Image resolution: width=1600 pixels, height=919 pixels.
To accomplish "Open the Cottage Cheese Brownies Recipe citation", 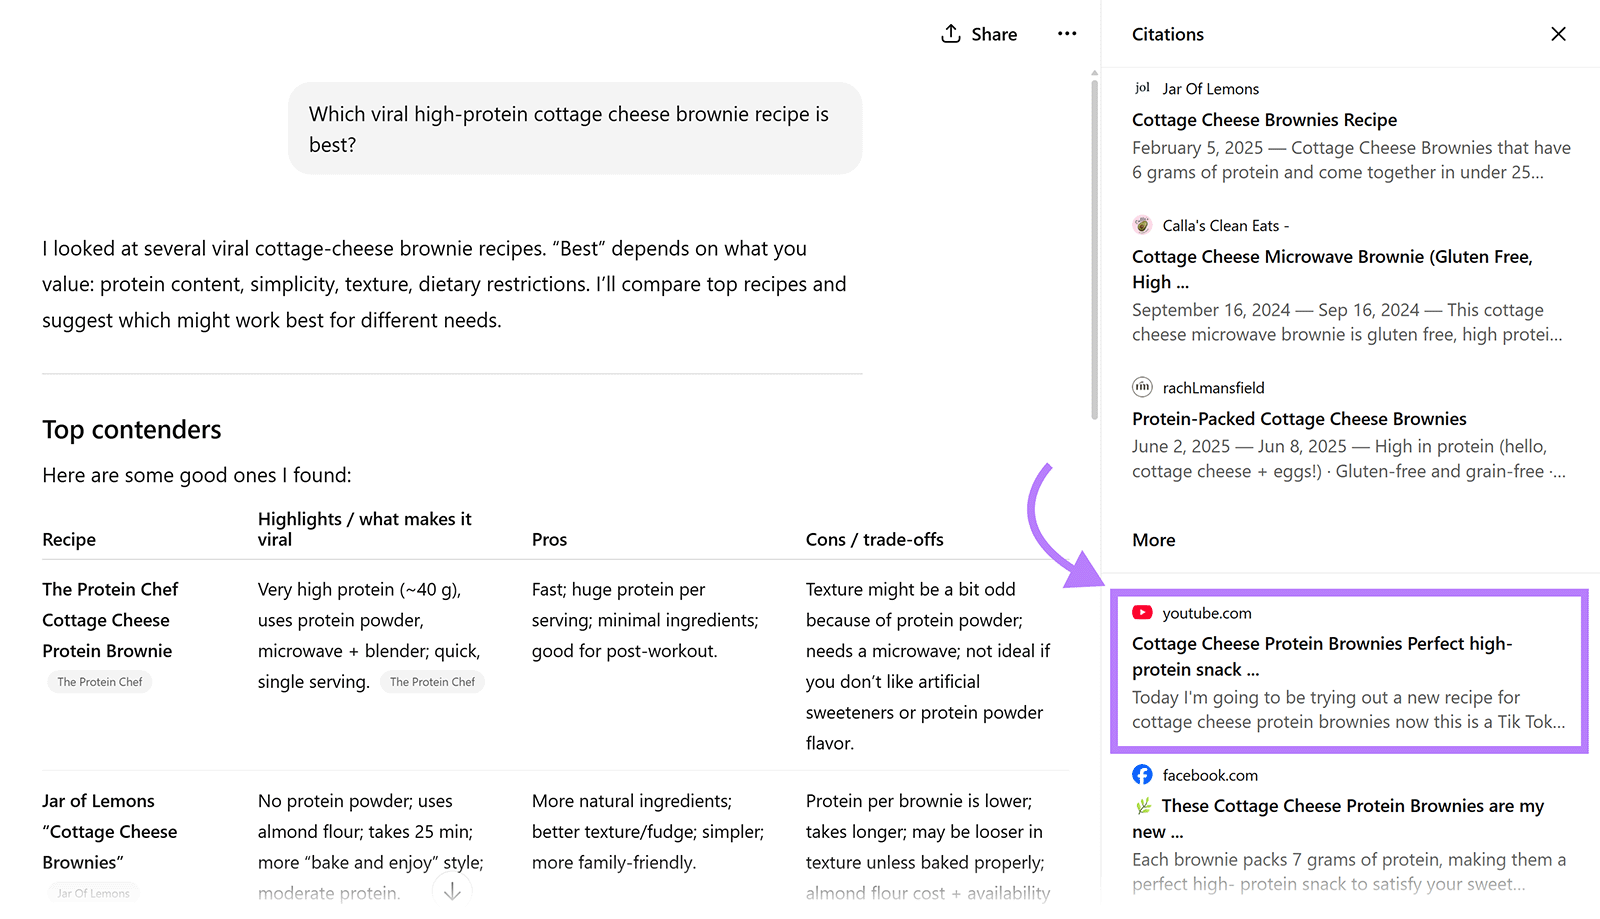I will 1264,119.
